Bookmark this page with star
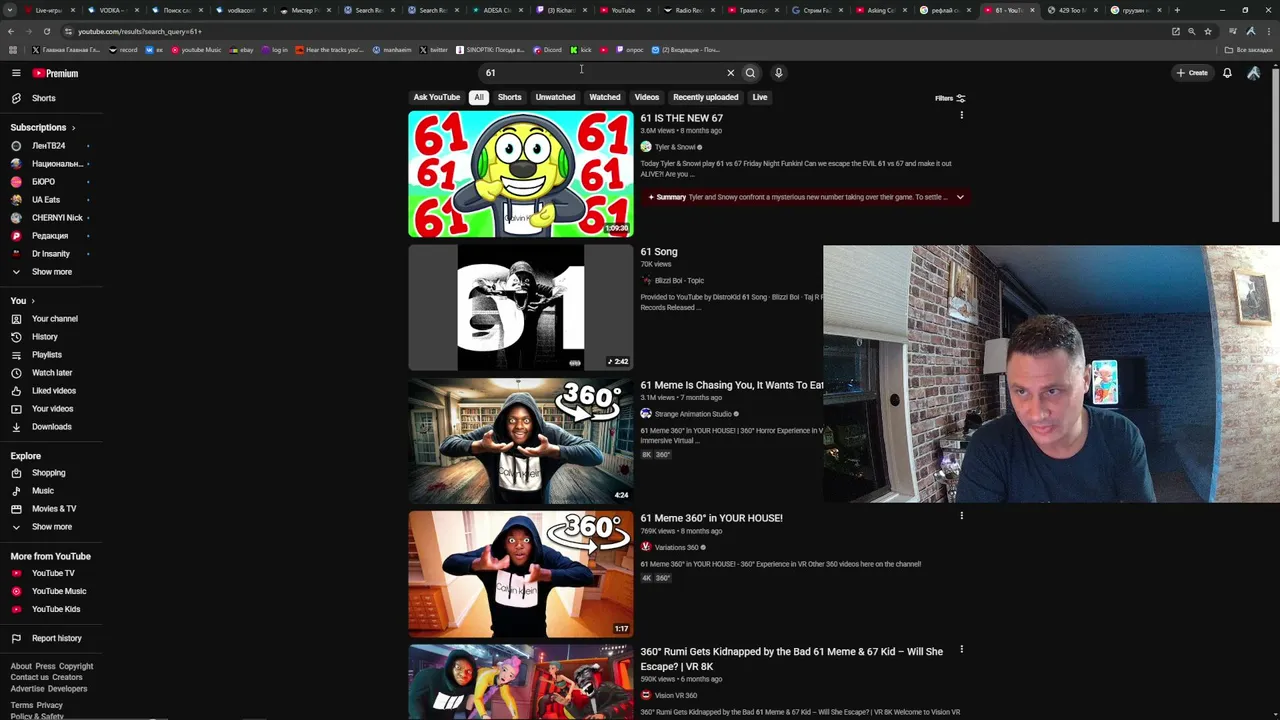This screenshot has width=1280, height=720. click(1208, 31)
